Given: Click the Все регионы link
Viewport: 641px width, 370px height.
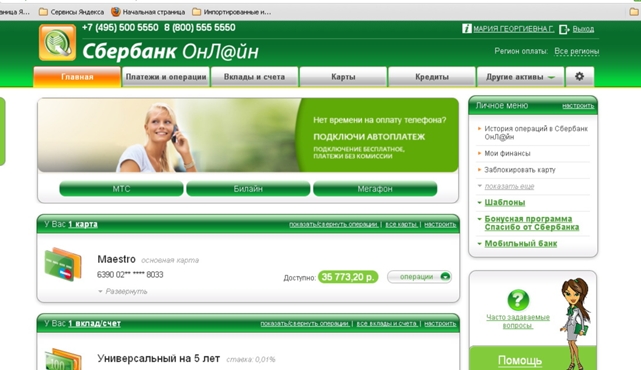Looking at the screenshot, I should pos(576,51).
